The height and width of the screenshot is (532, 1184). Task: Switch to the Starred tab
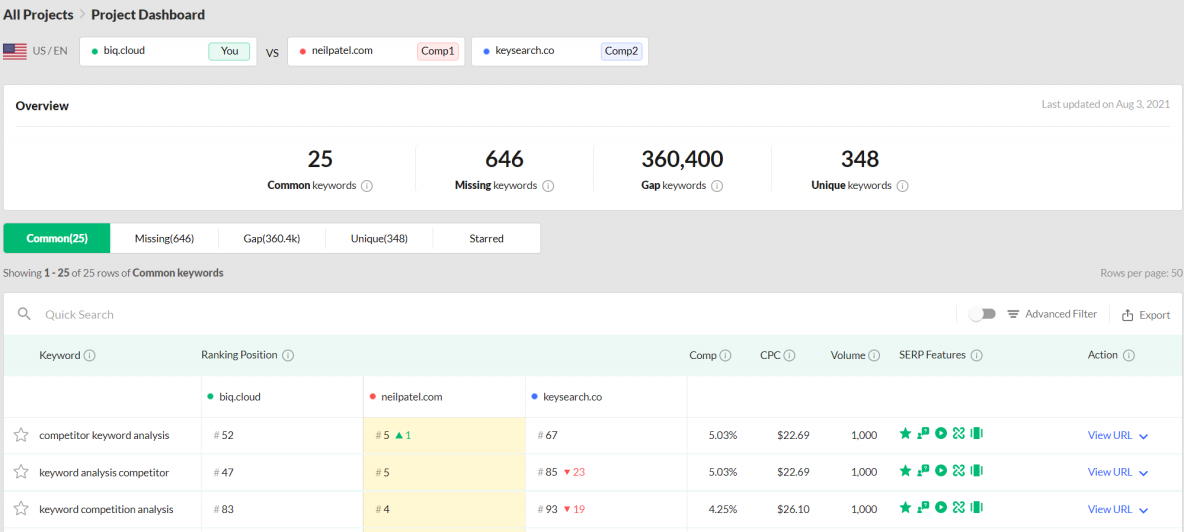coord(486,238)
